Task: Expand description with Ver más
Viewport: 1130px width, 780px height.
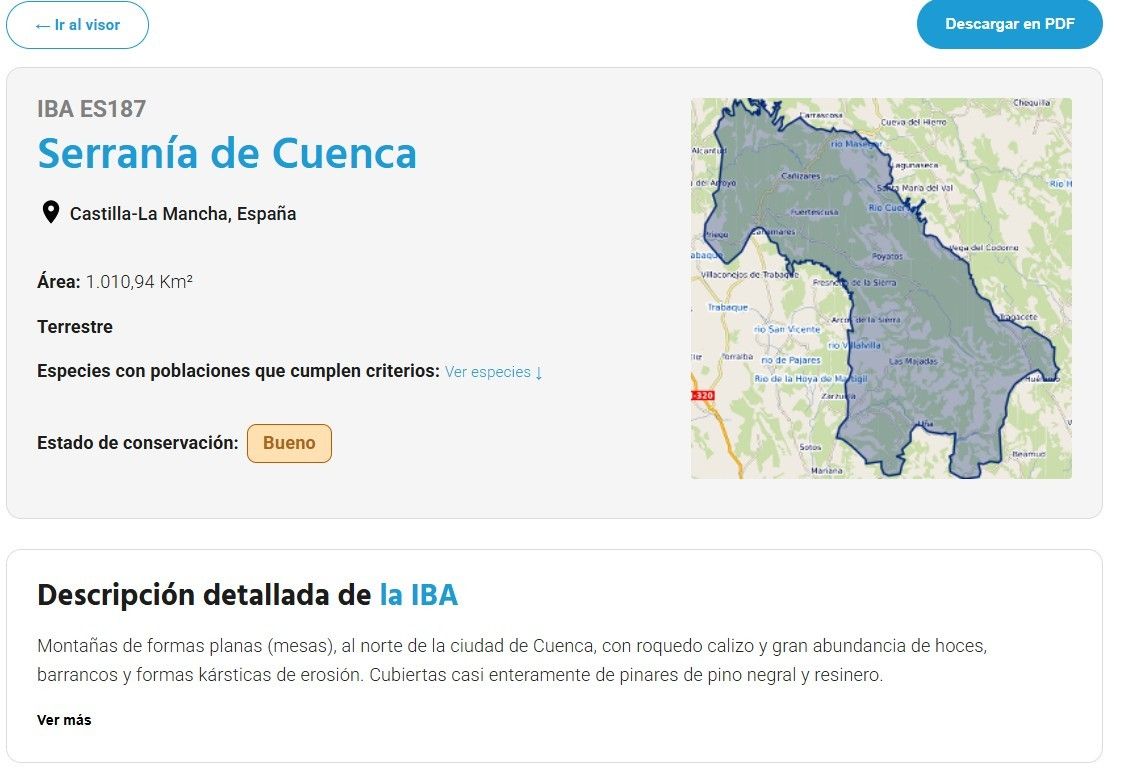Action: 64,720
